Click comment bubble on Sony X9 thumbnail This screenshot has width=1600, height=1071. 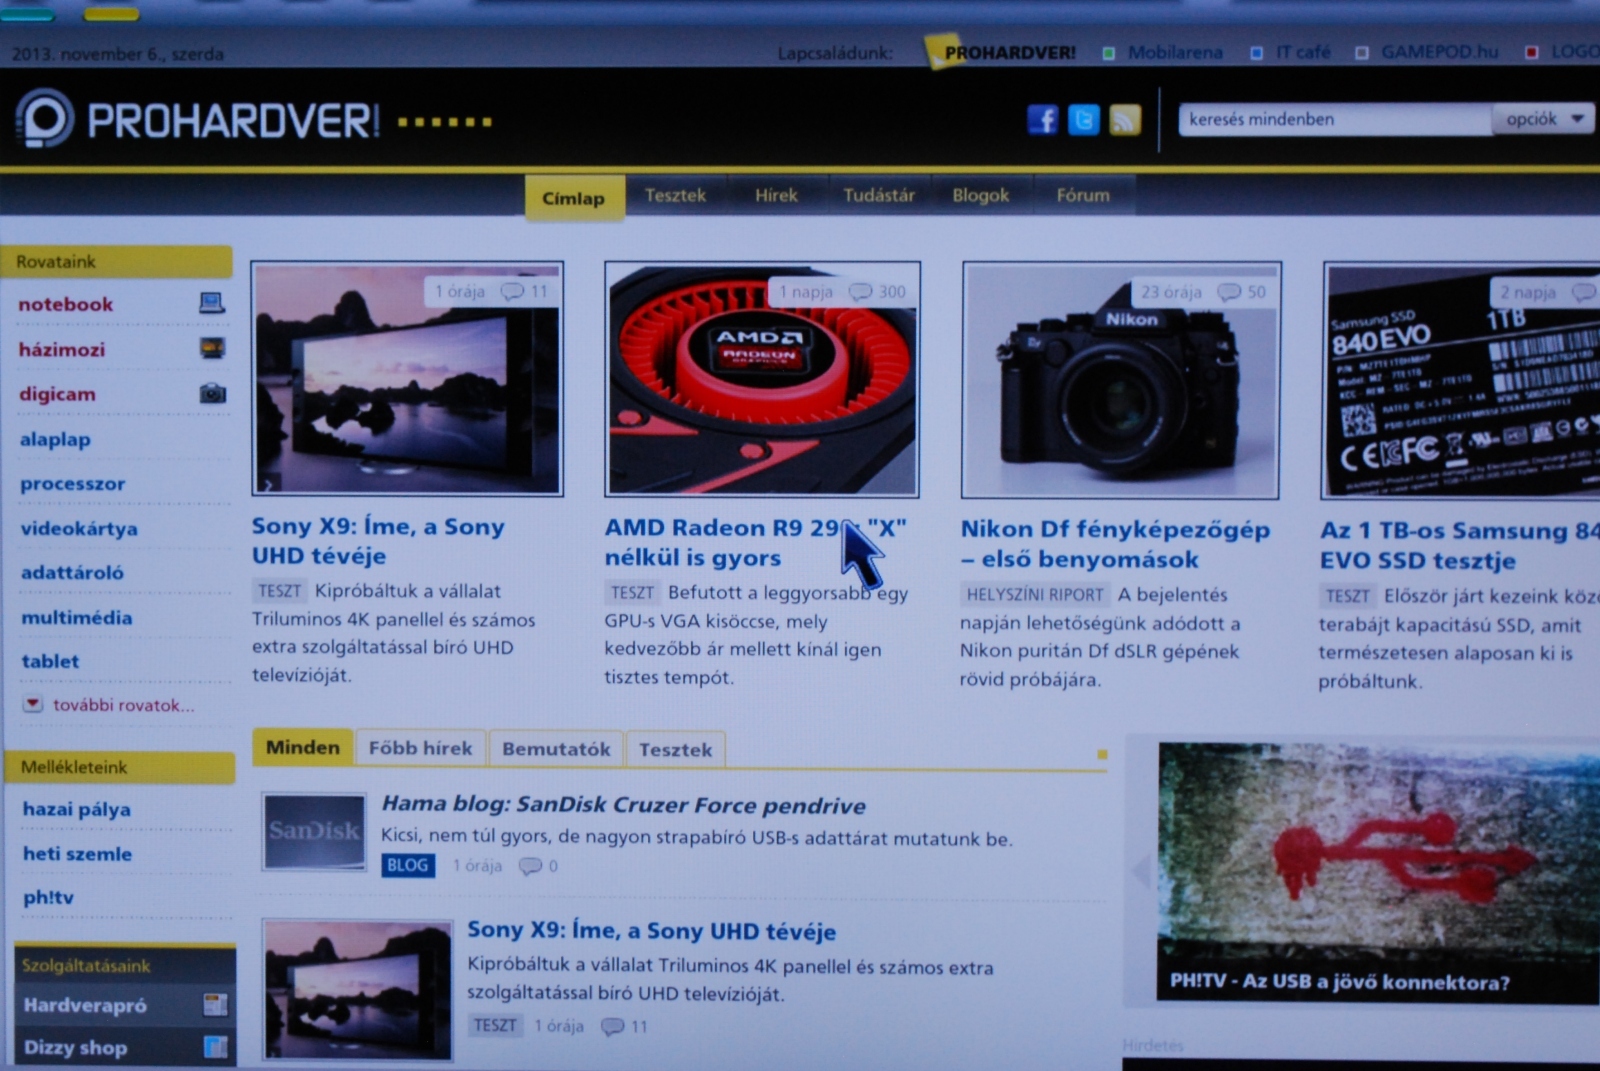pos(512,291)
